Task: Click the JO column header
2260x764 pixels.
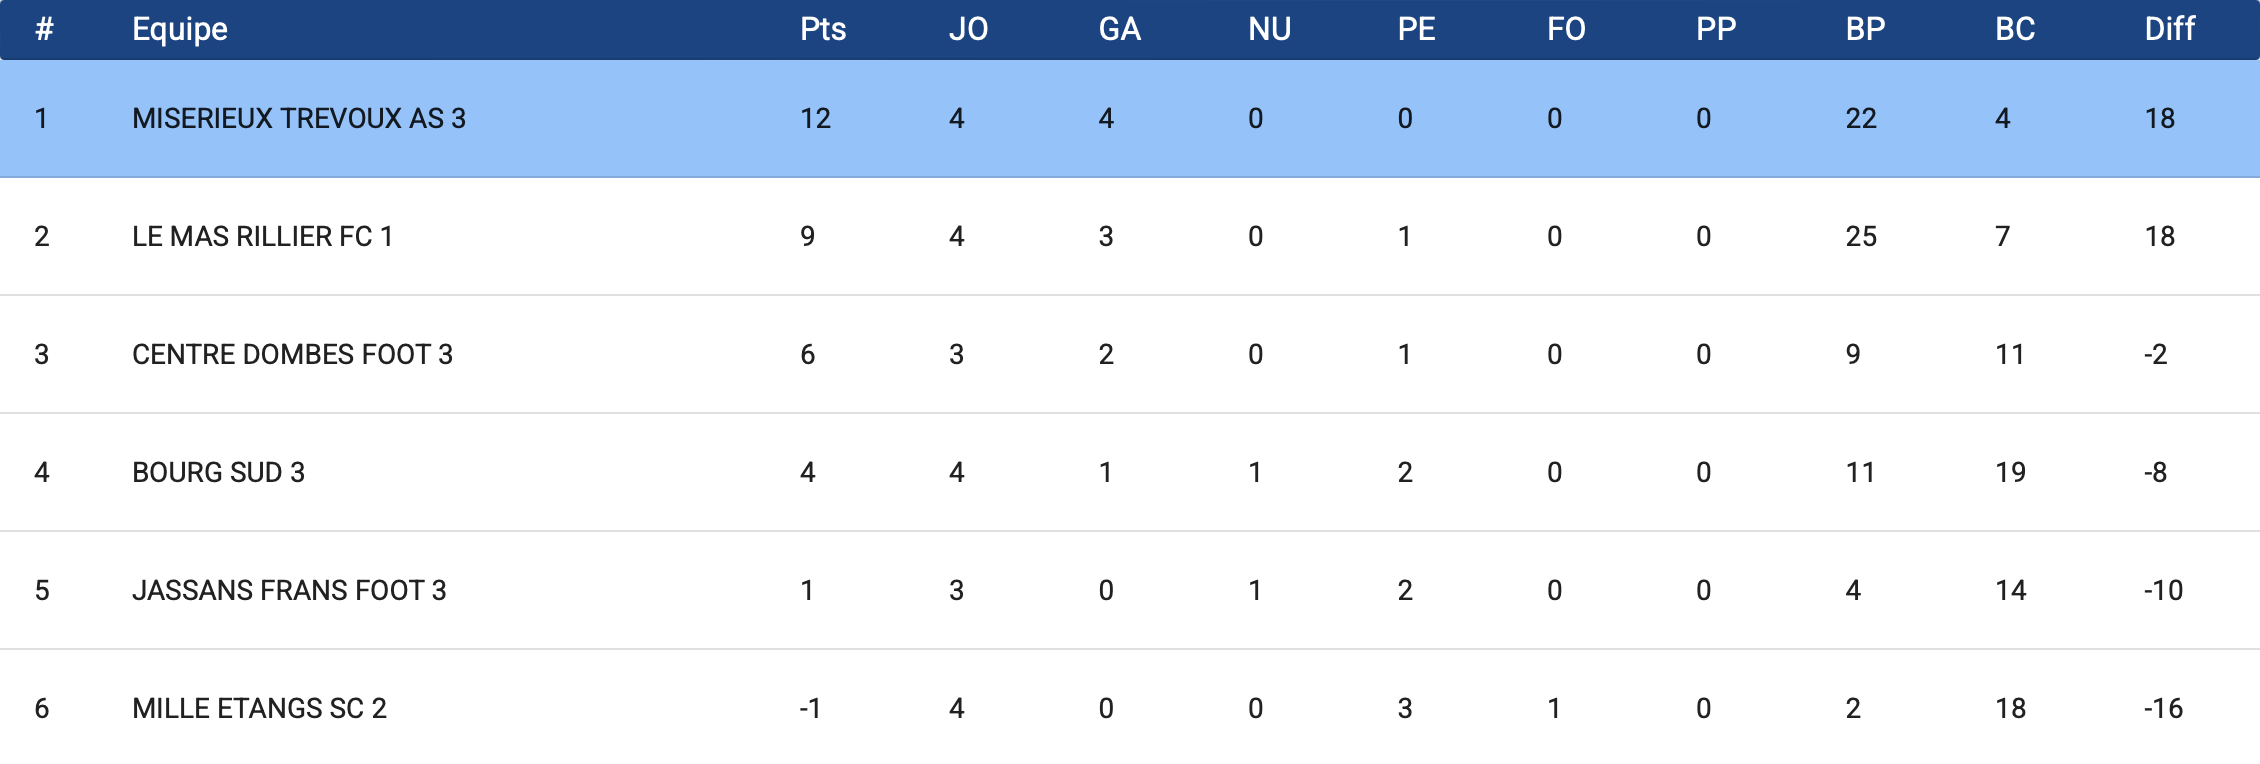Action: (x=968, y=29)
